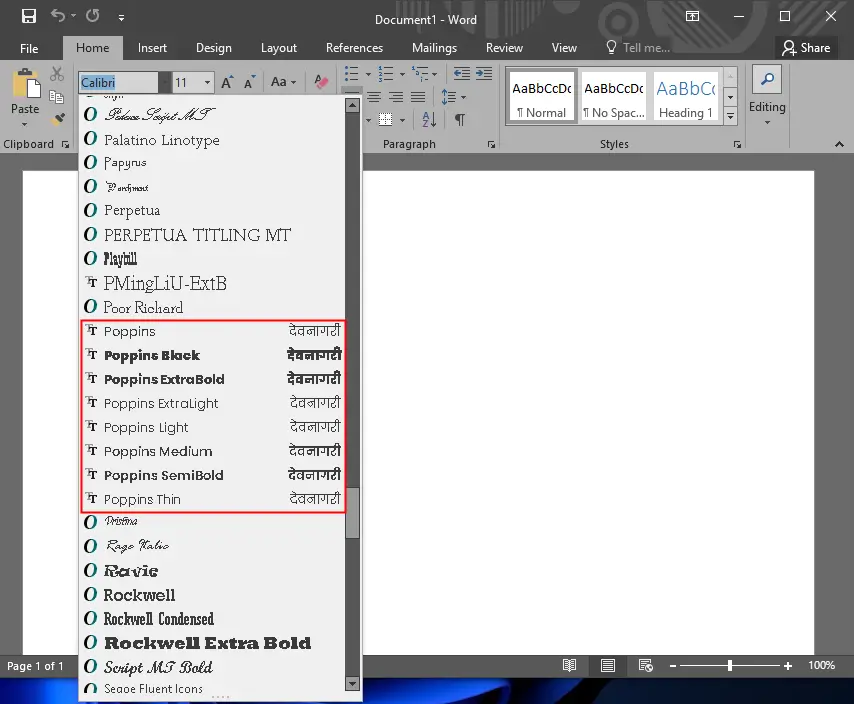
Task: Apply the No Spacing style
Action: [x=614, y=96]
